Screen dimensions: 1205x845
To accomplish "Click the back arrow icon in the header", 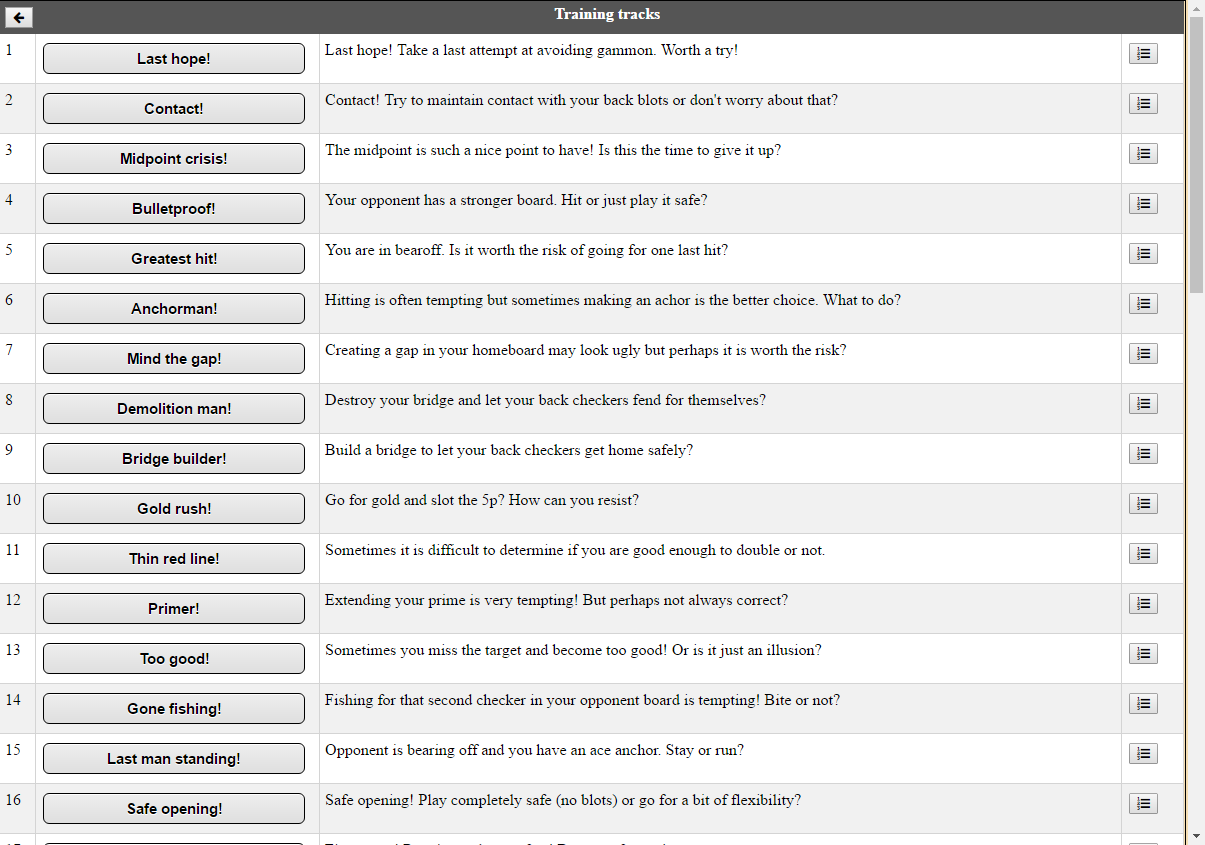I will pyautogui.click(x=19, y=17).
